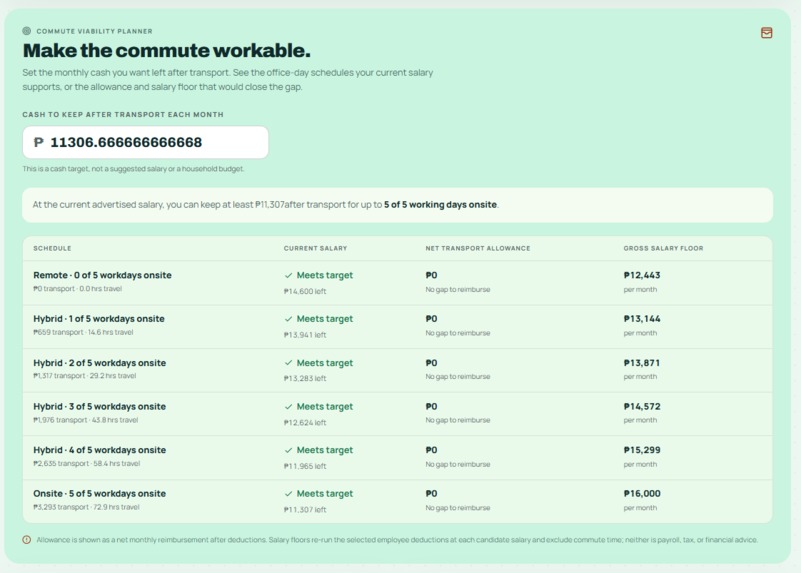The image size is (801, 573).
Task: Click '₱0 transport · 0.0 hrs travel' detail
Action: pos(78,289)
